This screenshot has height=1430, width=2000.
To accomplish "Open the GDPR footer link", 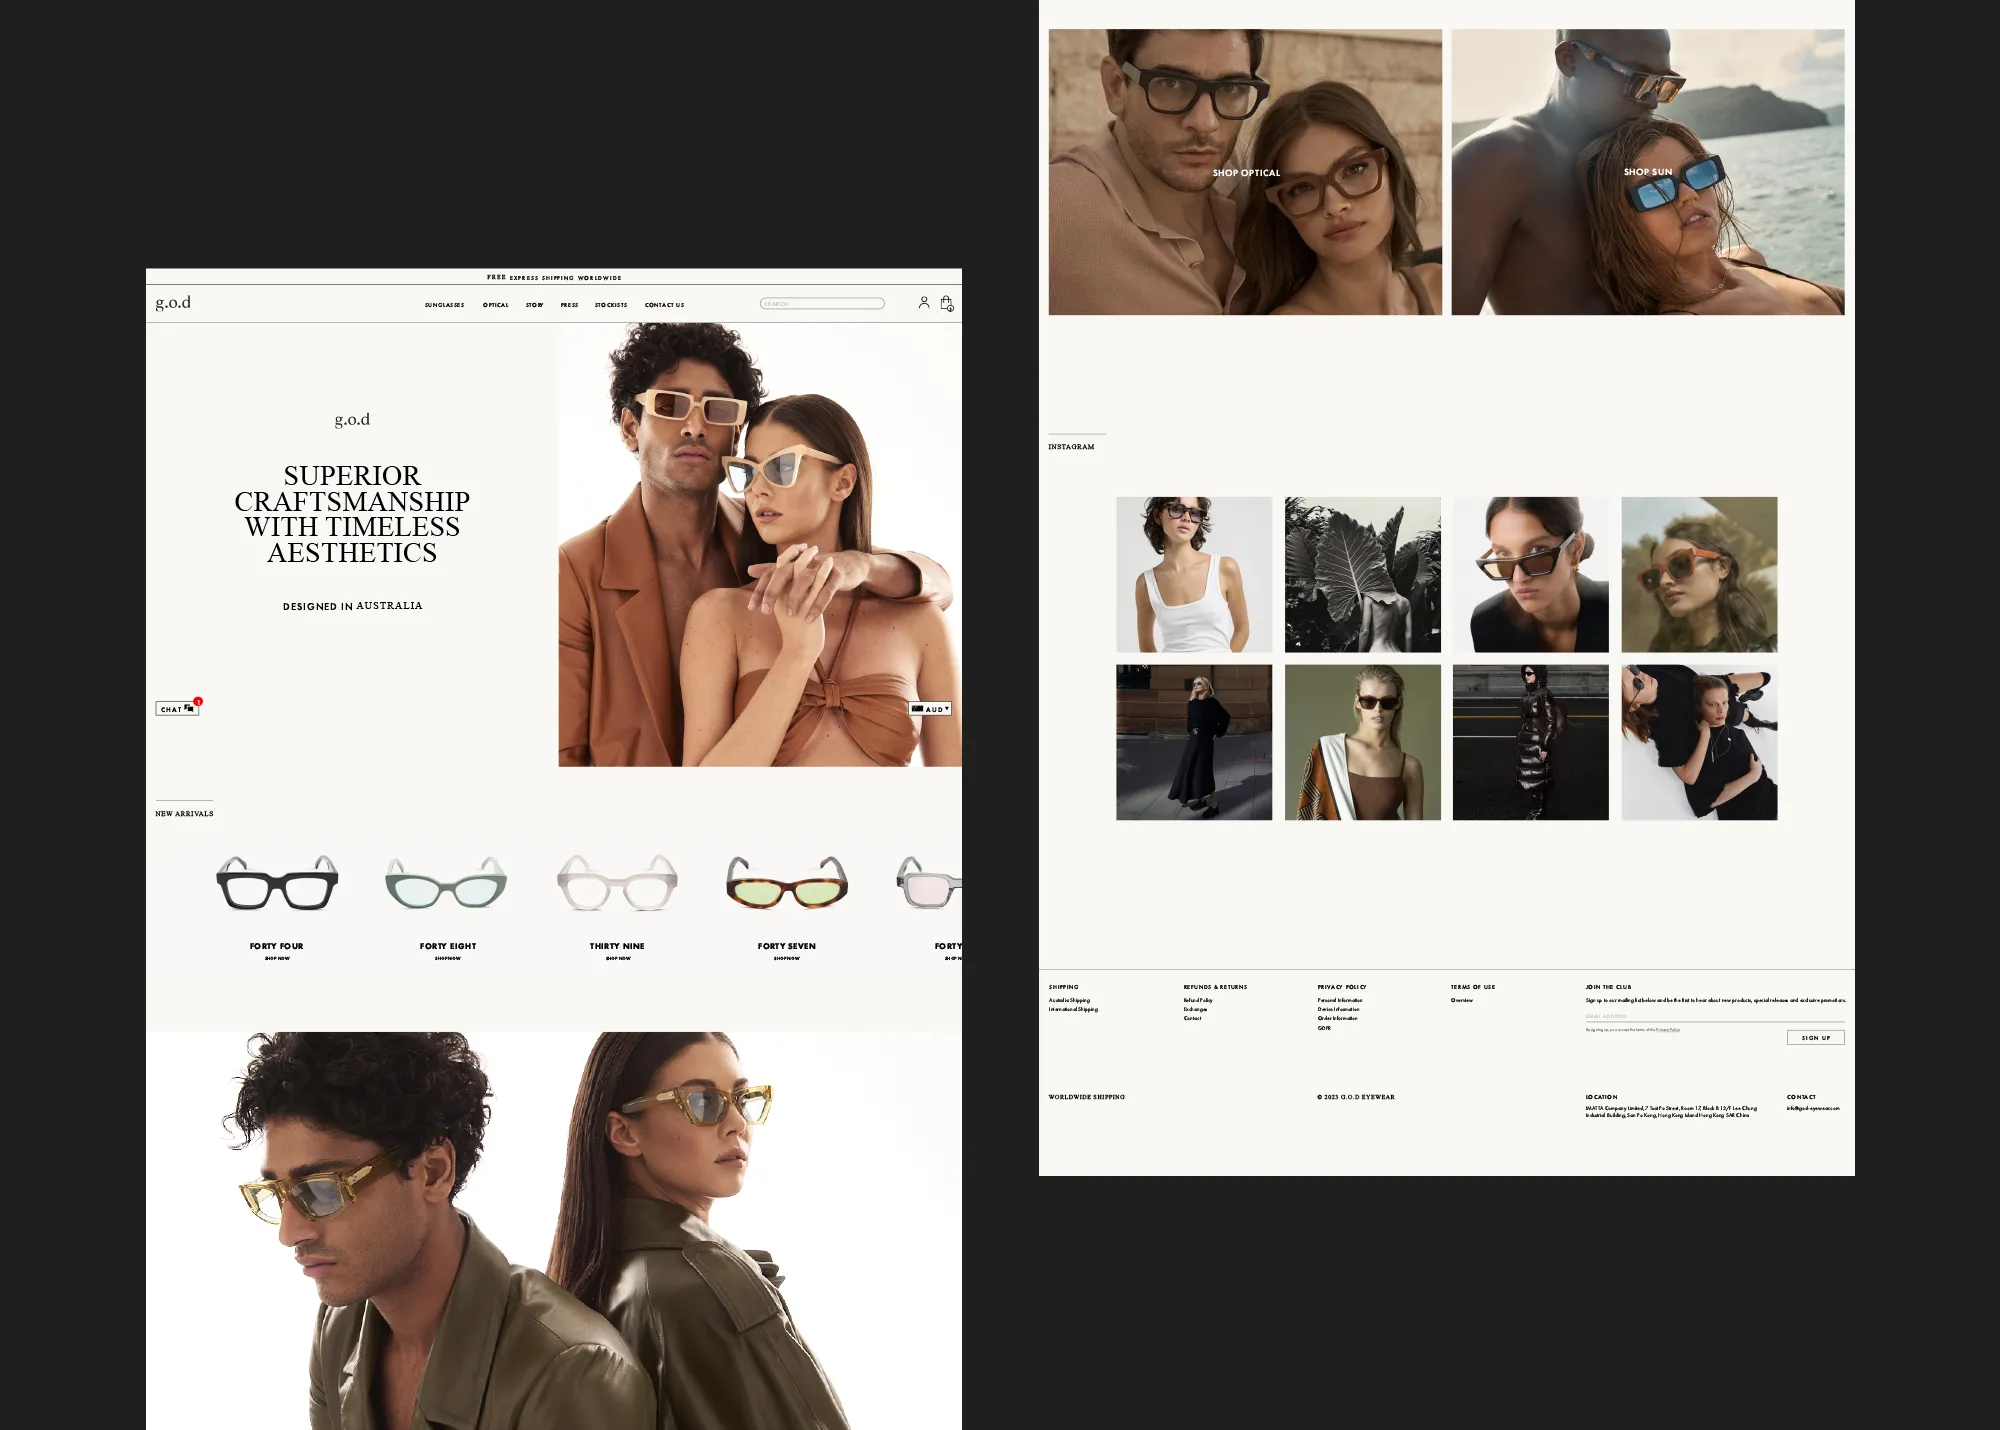I will click(1324, 1028).
